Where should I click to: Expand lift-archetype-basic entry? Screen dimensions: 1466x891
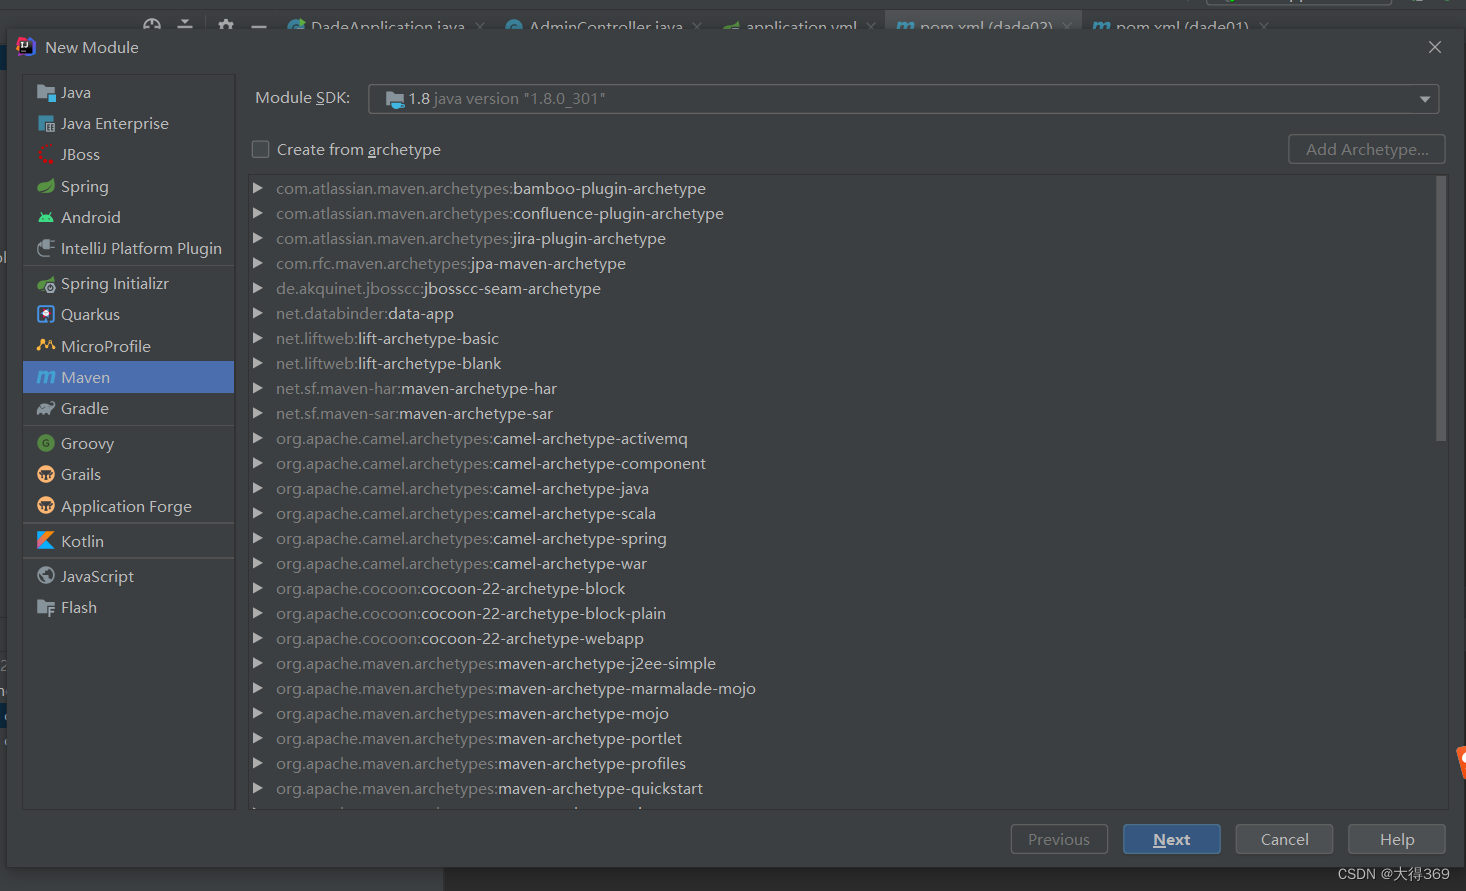258,338
